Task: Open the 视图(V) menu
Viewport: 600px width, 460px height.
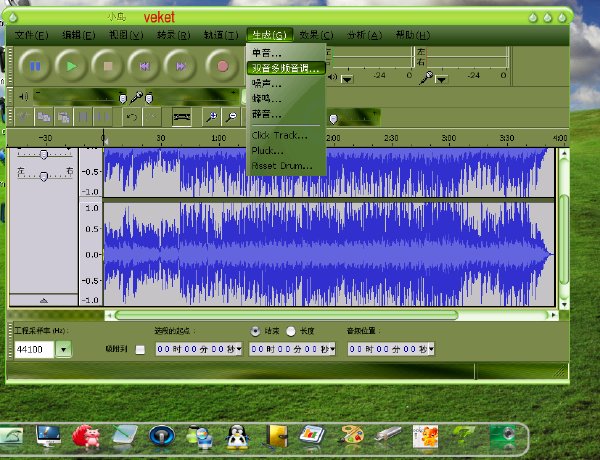Action: pyautogui.click(x=126, y=35)
